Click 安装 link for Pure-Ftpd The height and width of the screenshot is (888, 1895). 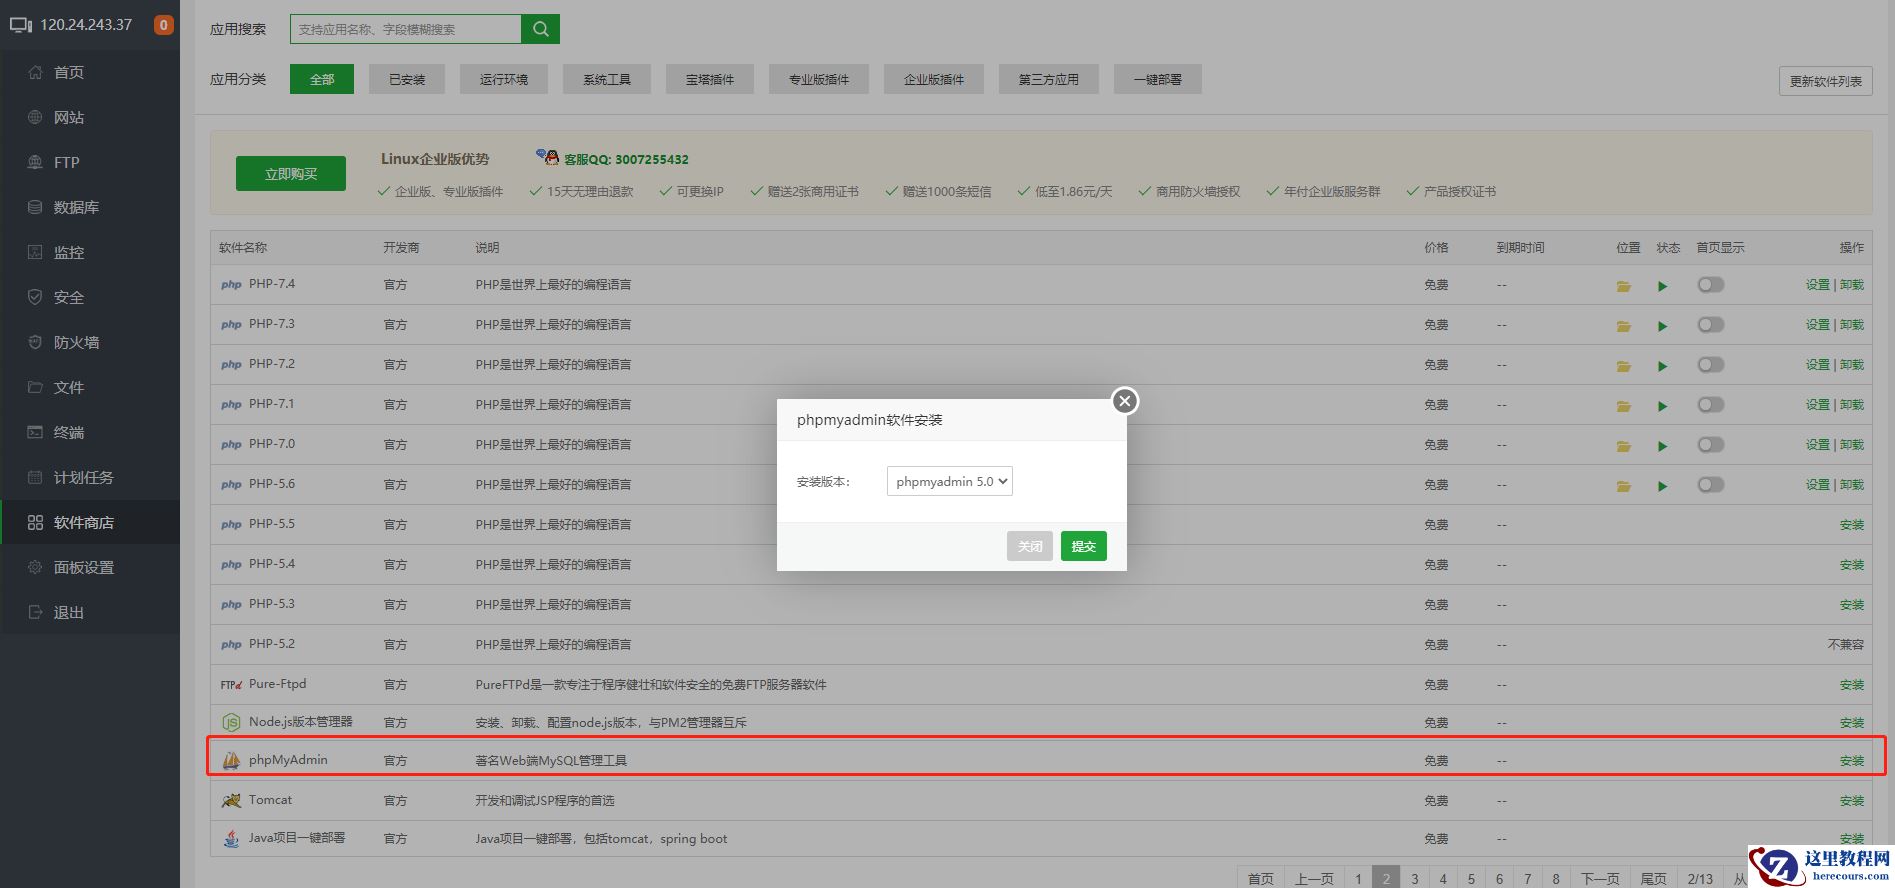click(x=1852, y=685)
